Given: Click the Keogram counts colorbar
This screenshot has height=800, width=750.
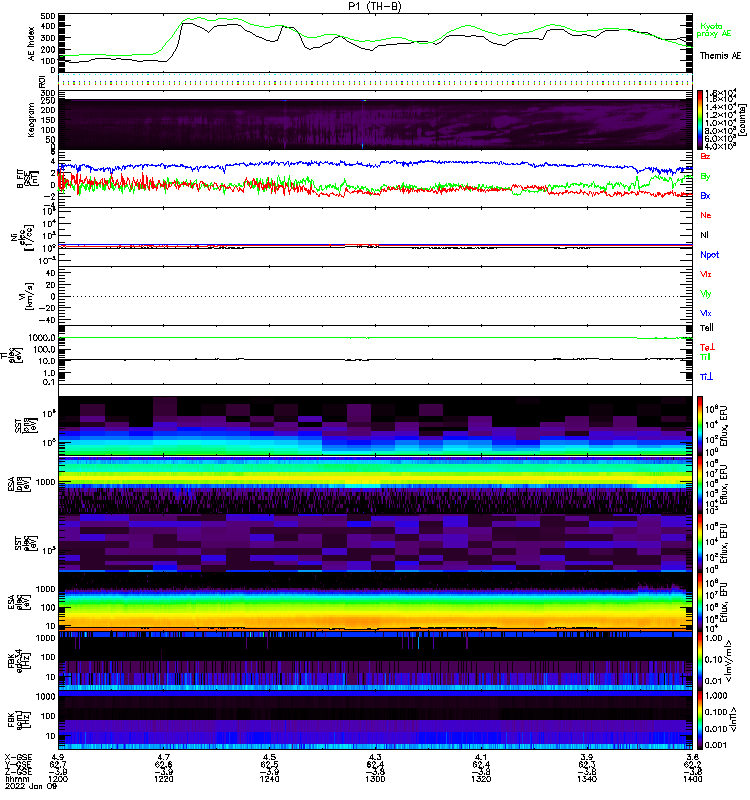Looking at the screenshot, I should [x=700, y=120].
